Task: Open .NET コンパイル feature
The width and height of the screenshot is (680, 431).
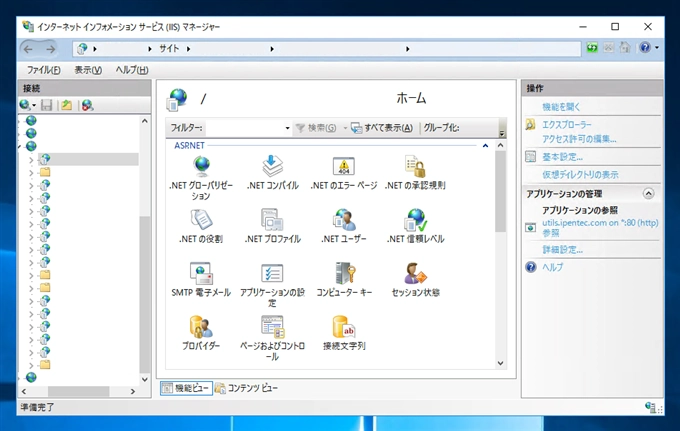Action: 272,173
